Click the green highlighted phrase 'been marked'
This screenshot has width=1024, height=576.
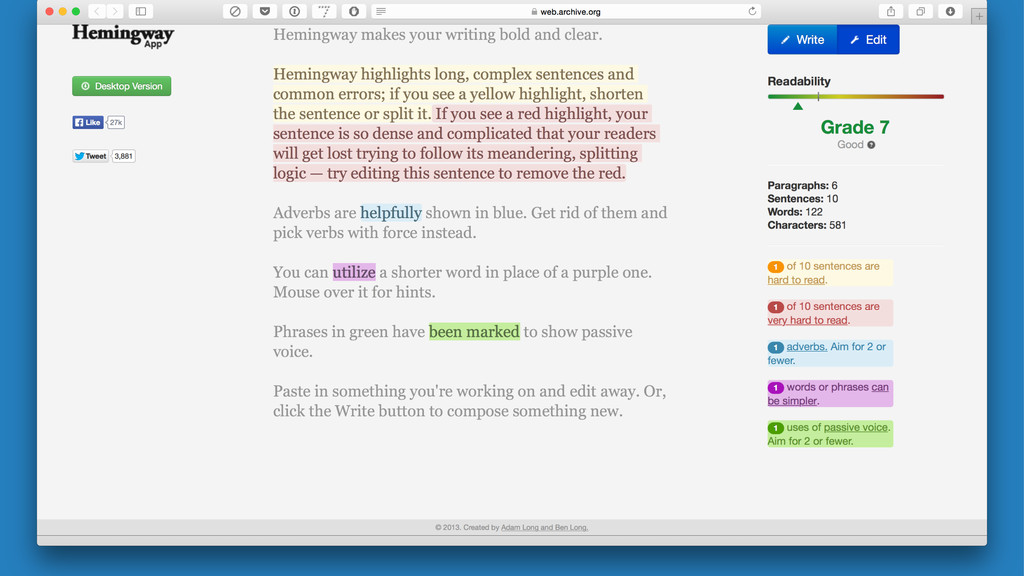[x=474, y=332]
